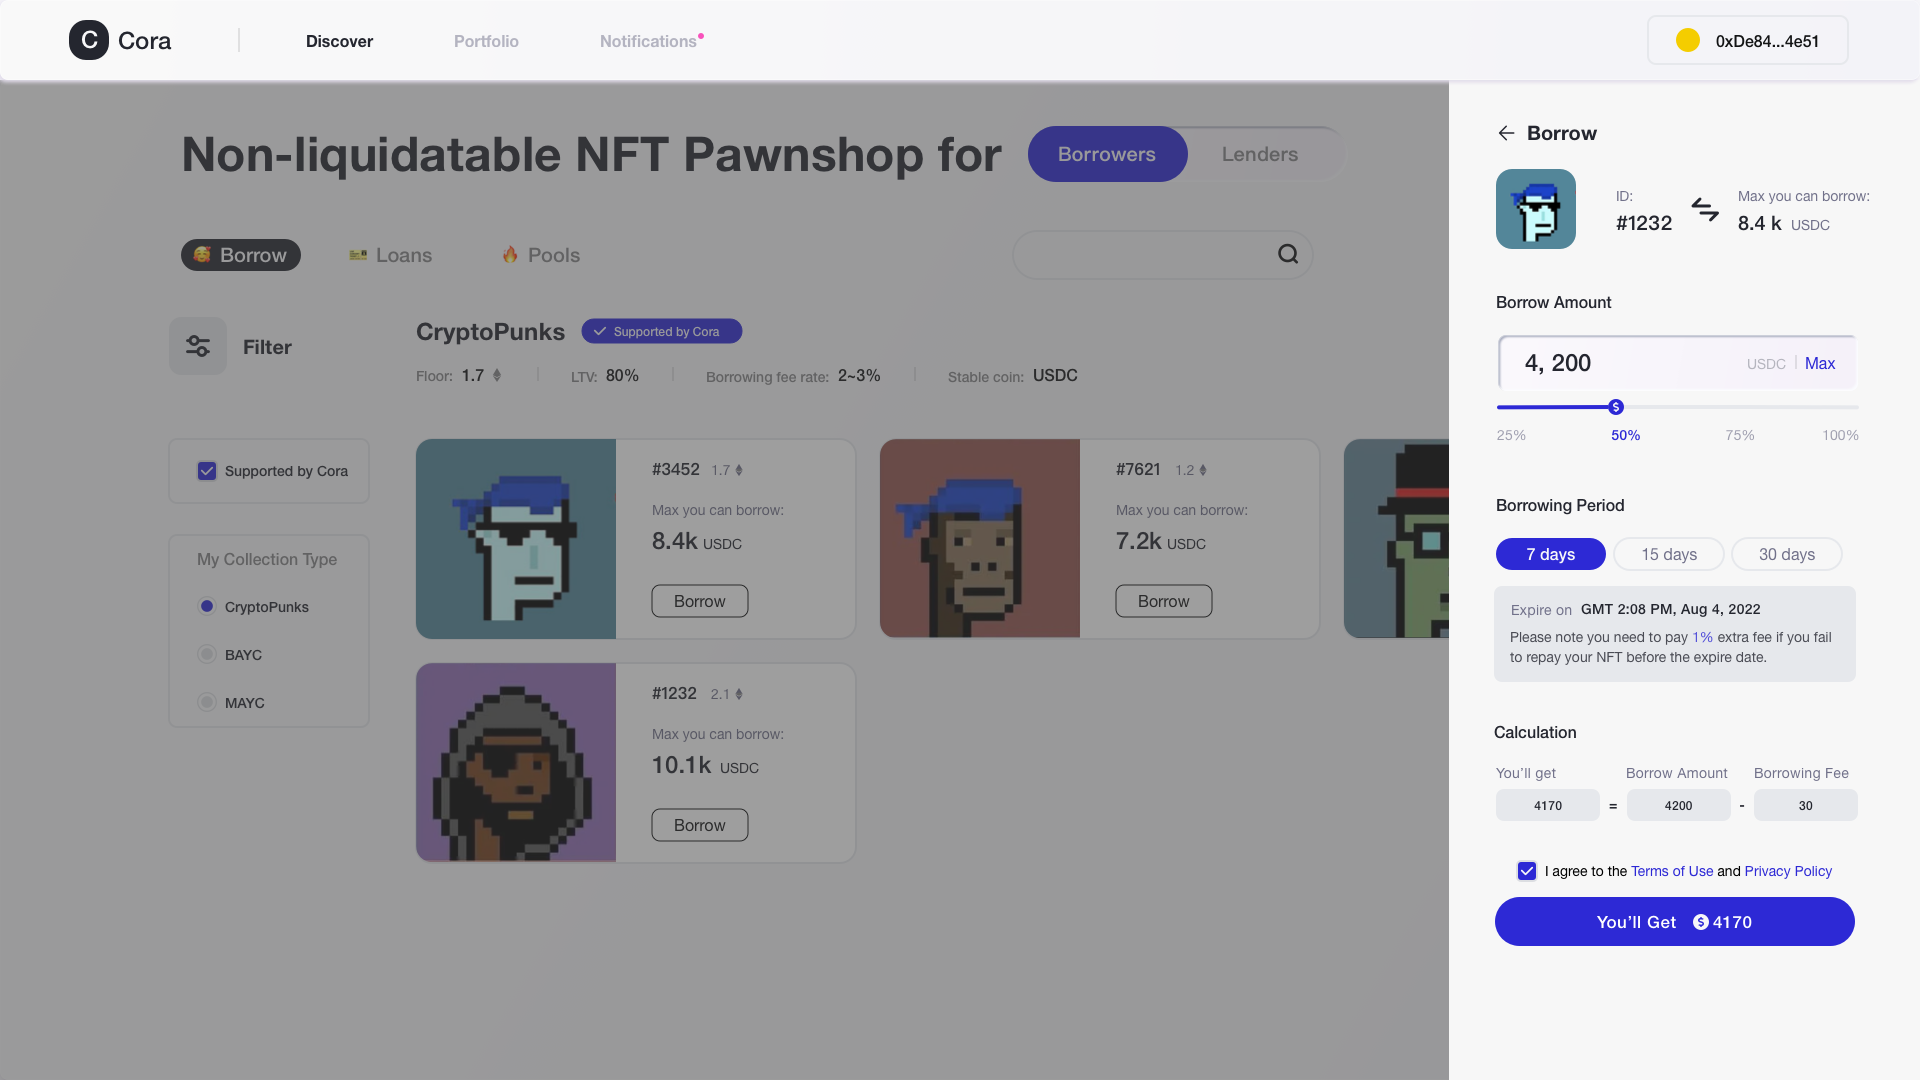Click the Ethereum icon on card #7621
This screenshot has width=1920, height=1080.
1203,470
